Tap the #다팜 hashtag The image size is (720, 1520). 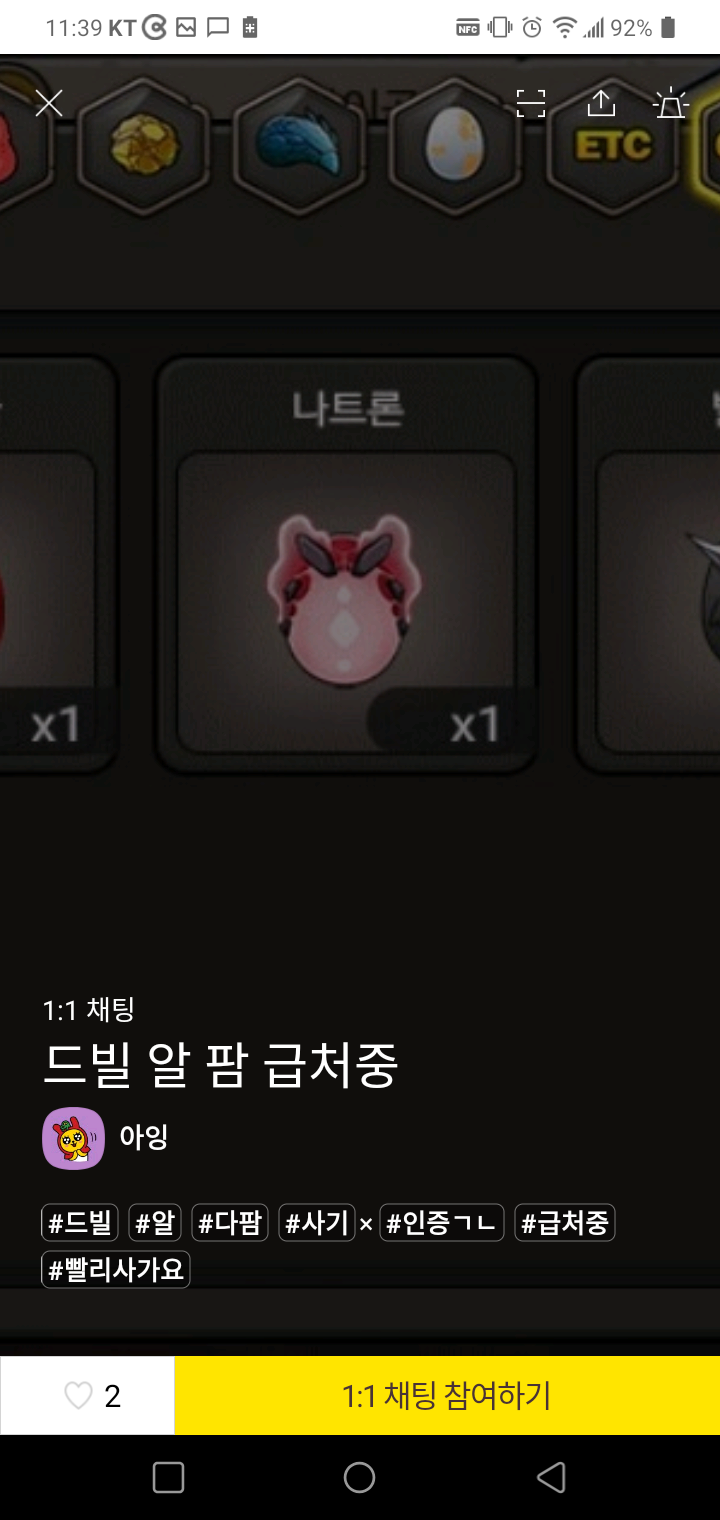coord(230,1222)
